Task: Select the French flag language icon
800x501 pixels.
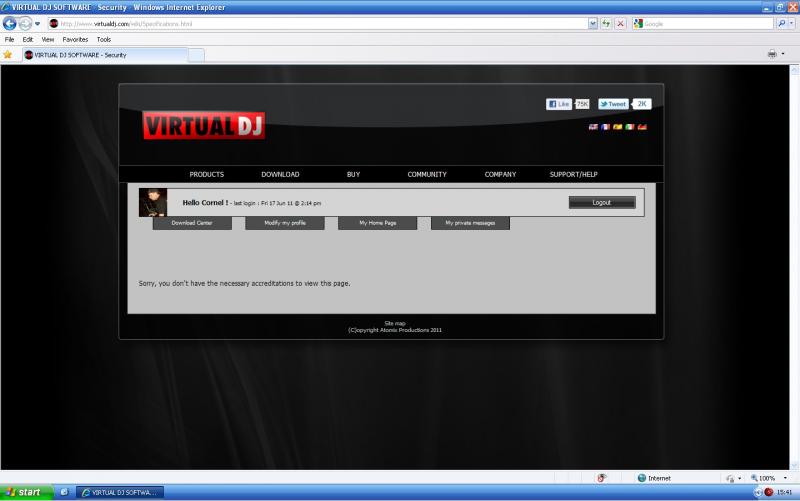Action: pos(605,127)
